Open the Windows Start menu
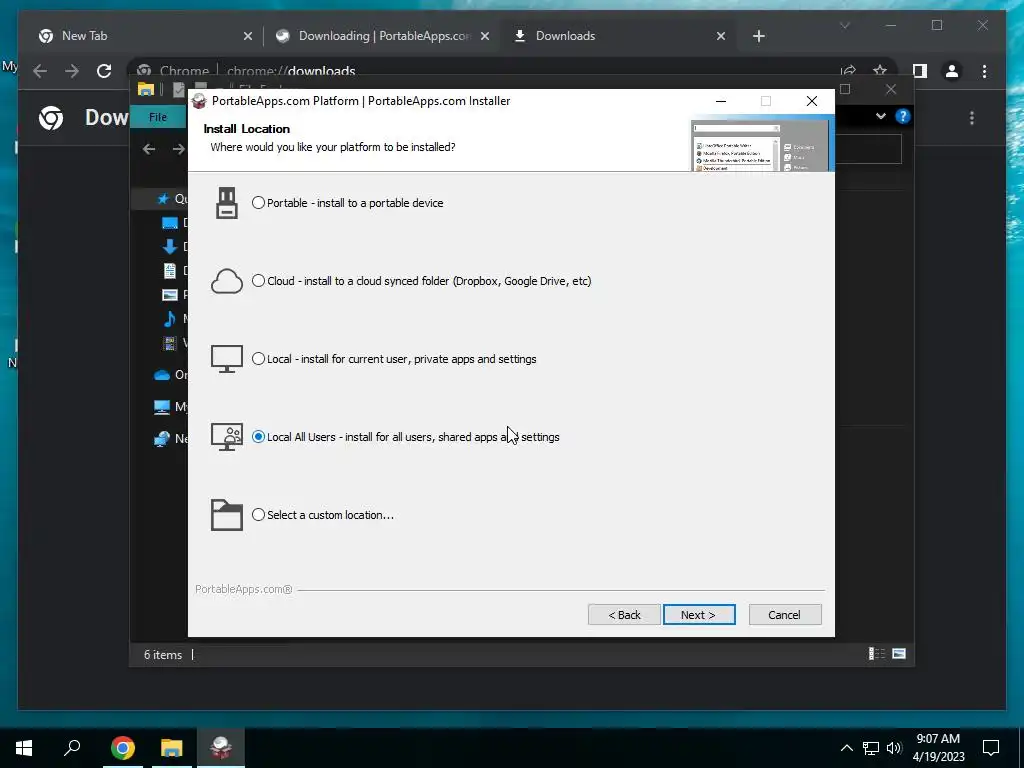 pyautogui.click(x=24, y=748)
